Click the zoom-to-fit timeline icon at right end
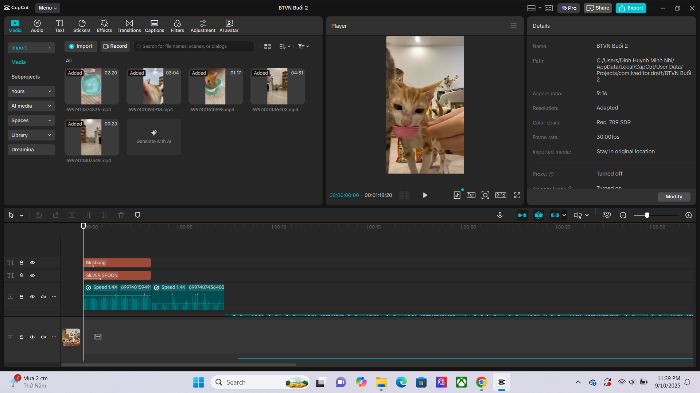The width and height of the screenshot is (700, 393). 688,215
